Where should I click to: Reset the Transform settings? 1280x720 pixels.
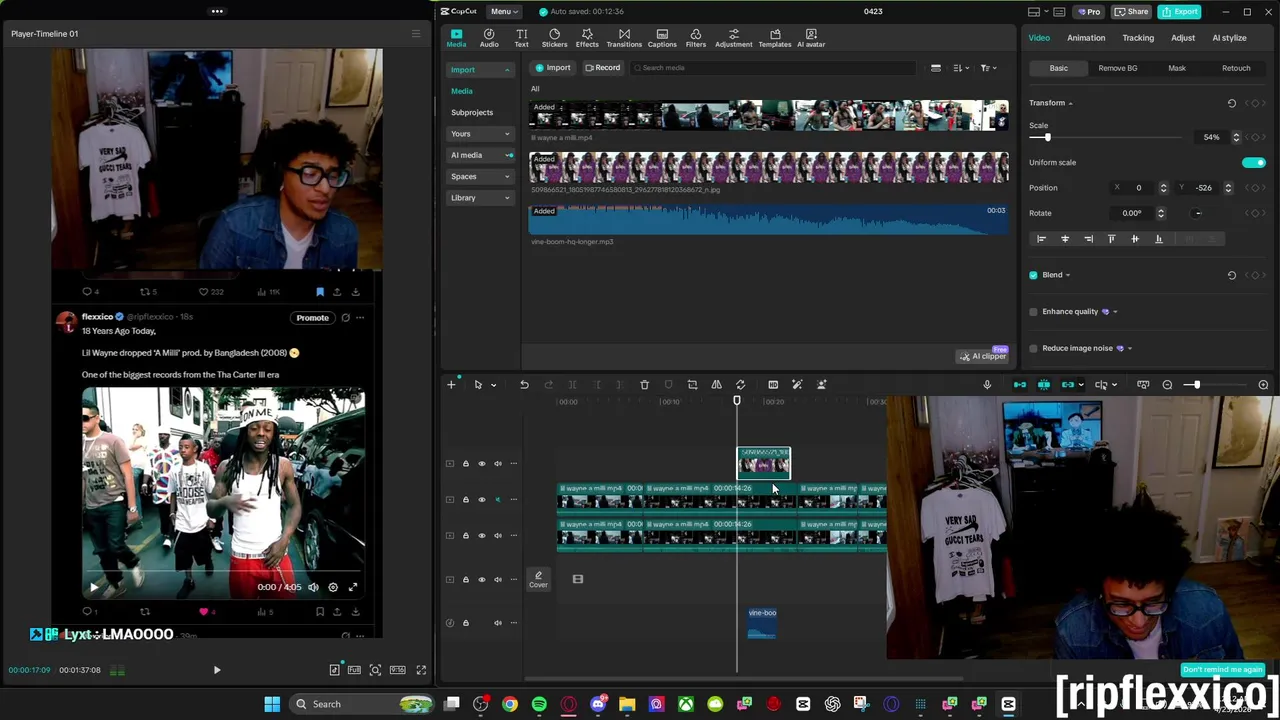click(x=1232, y=103)
